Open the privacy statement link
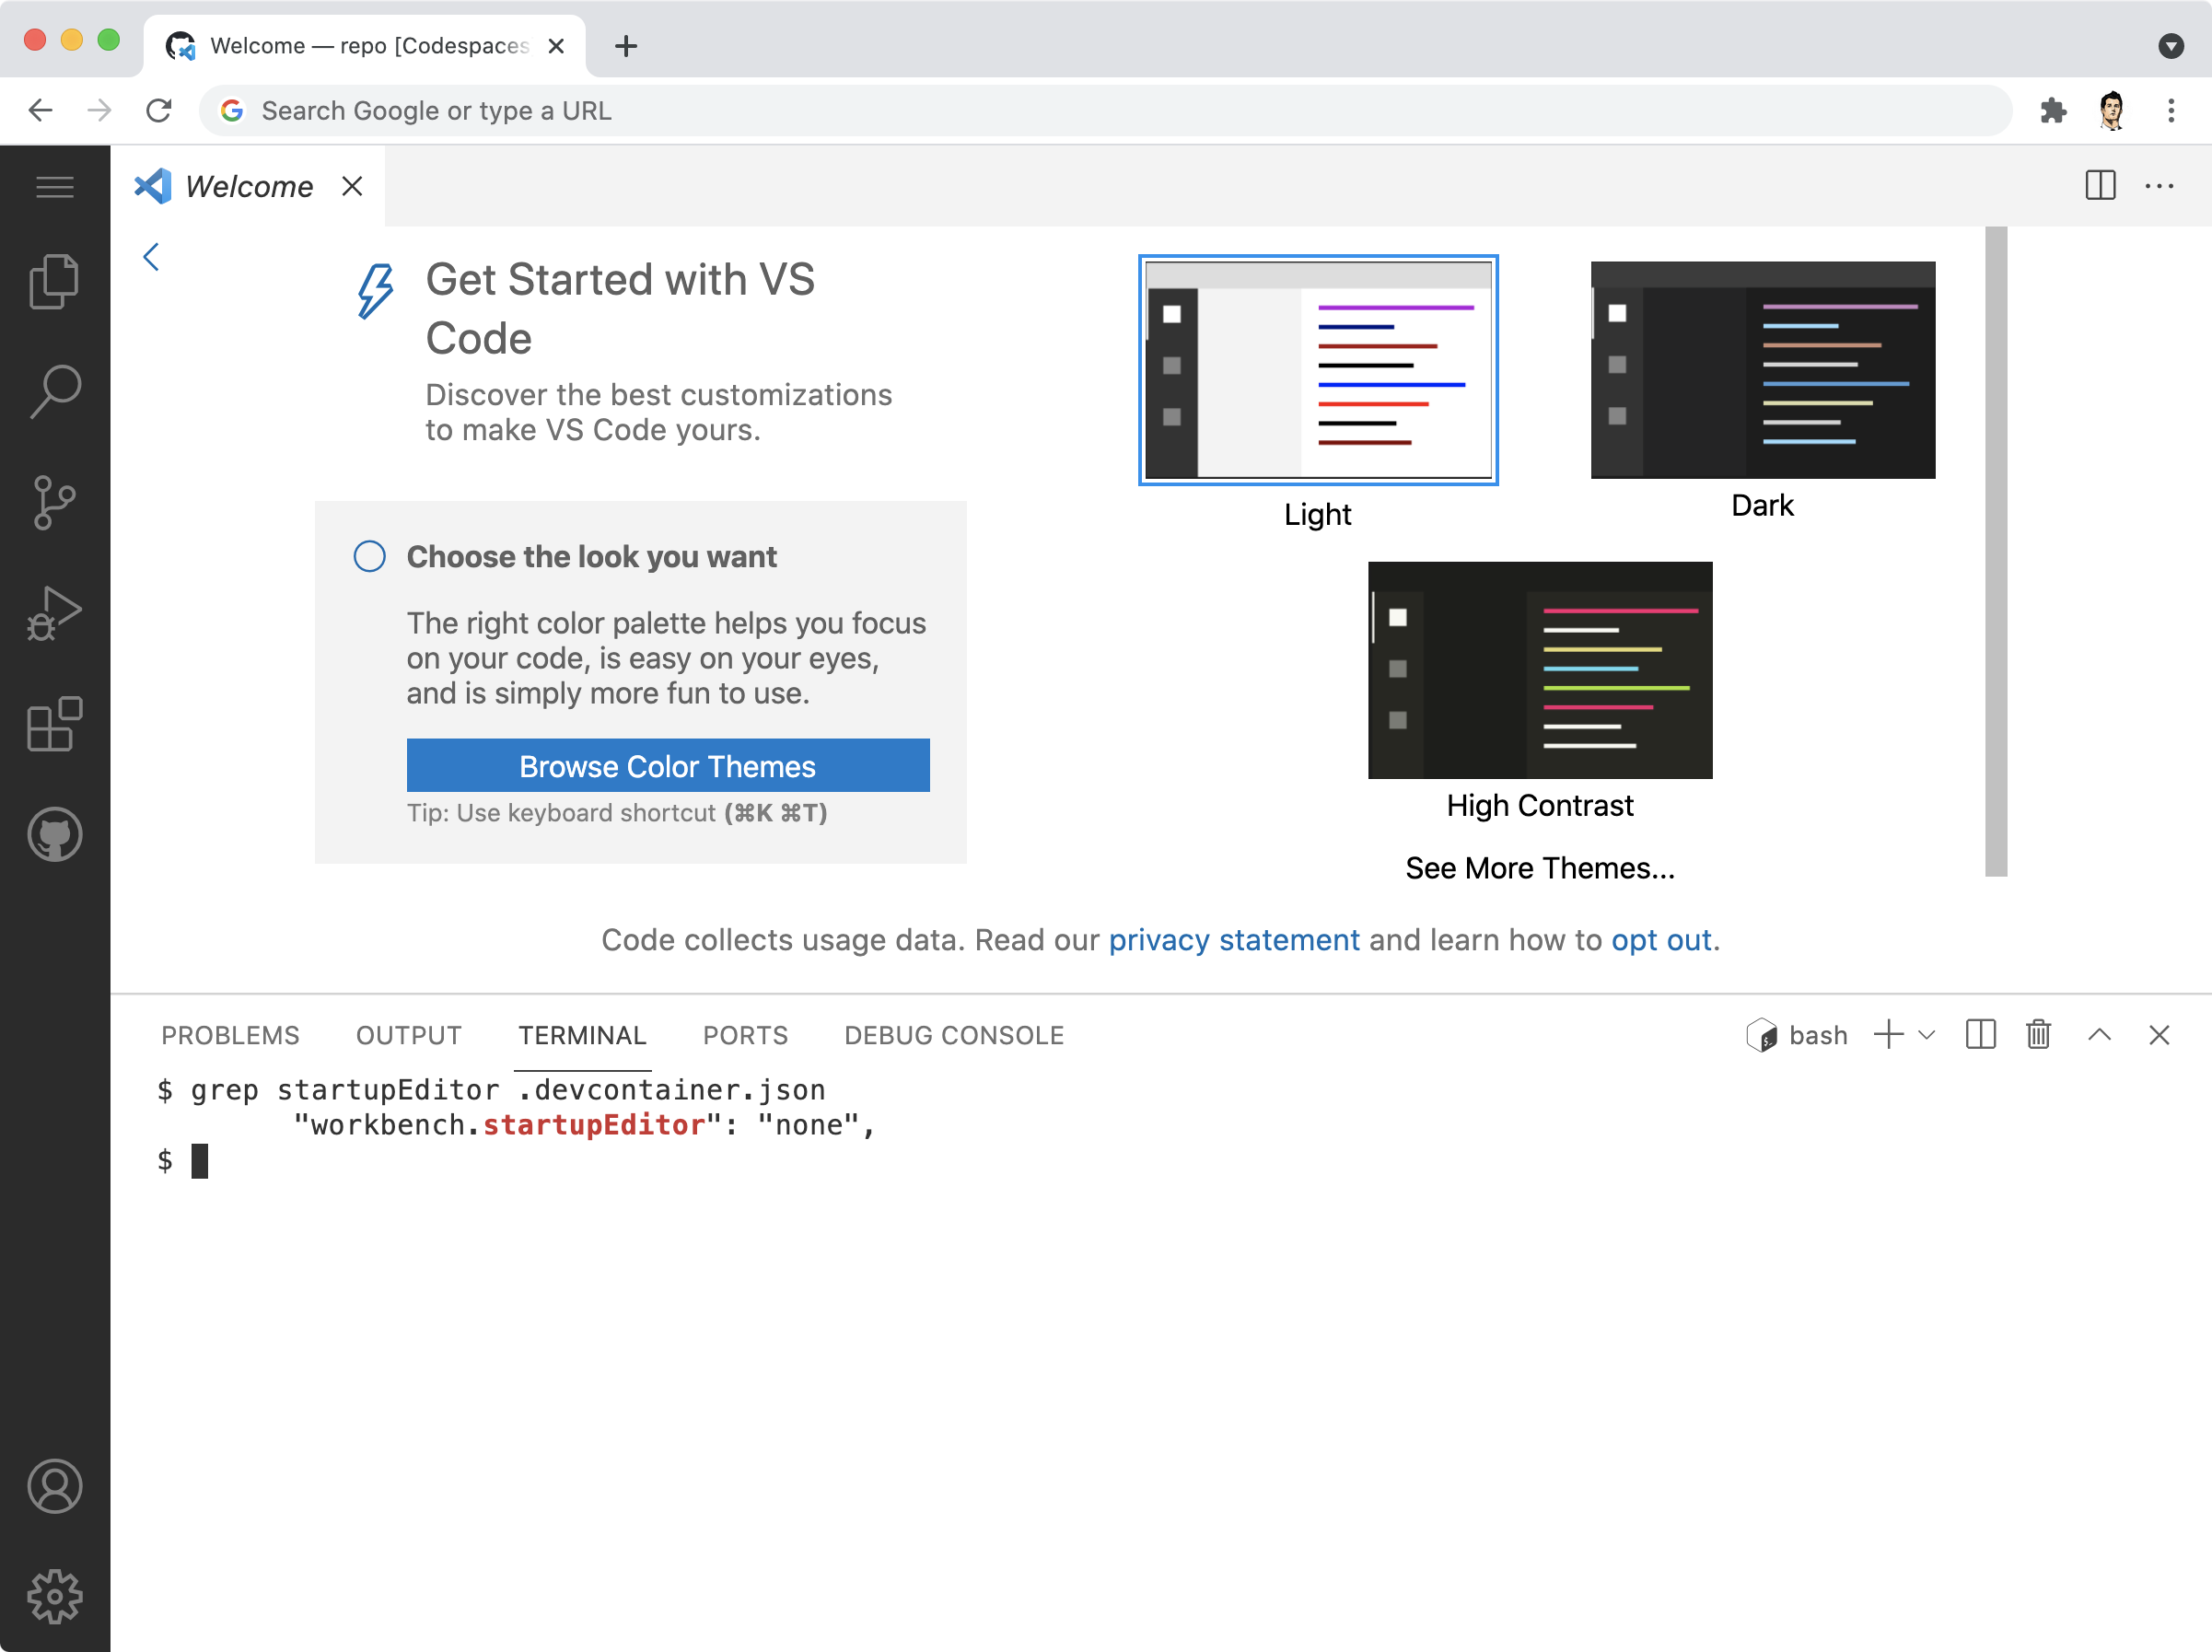 [x=1233, y=940]
